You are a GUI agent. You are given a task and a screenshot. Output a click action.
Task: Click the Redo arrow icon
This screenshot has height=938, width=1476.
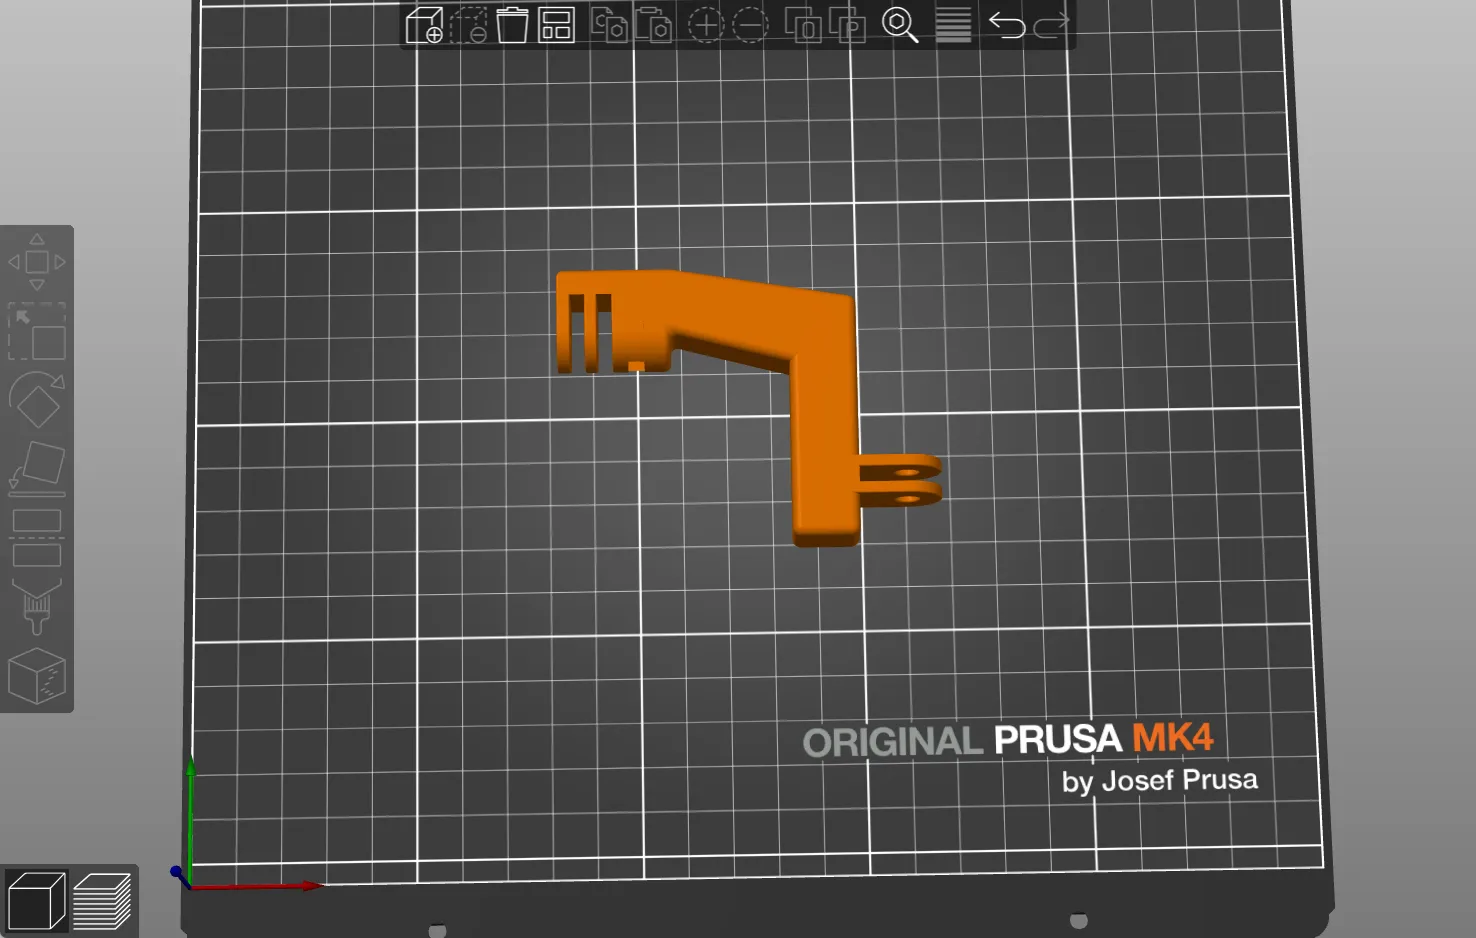click(x=1051, y=24)
